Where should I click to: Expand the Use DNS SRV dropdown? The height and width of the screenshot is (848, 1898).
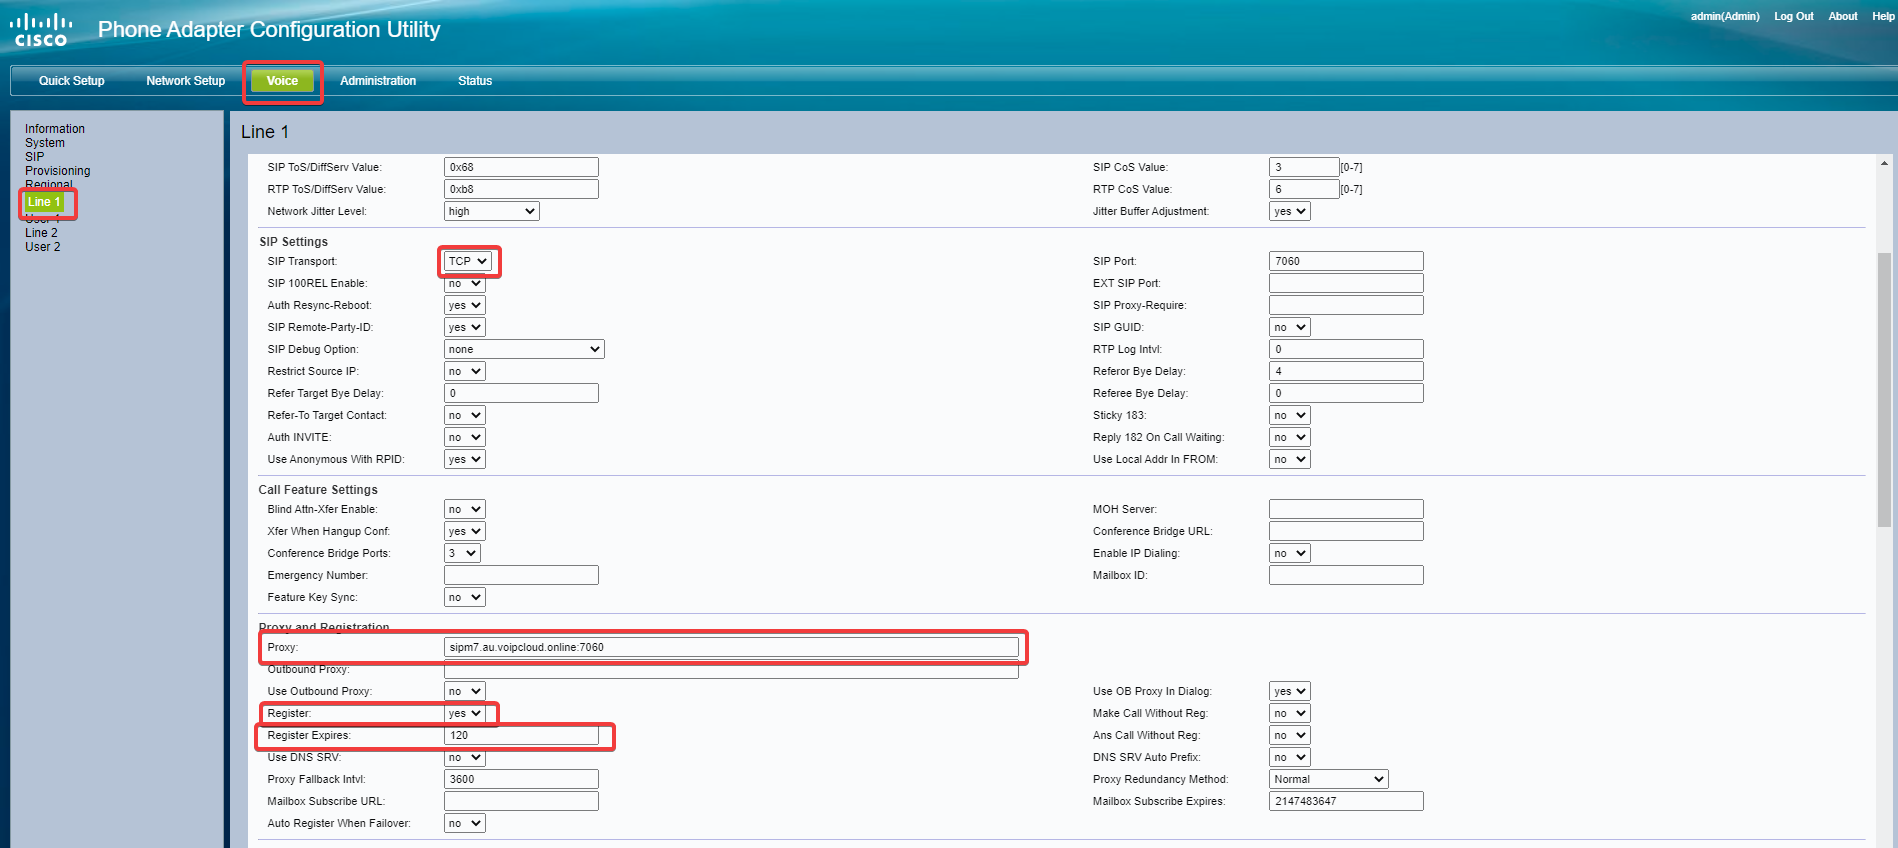click(464, 757)
